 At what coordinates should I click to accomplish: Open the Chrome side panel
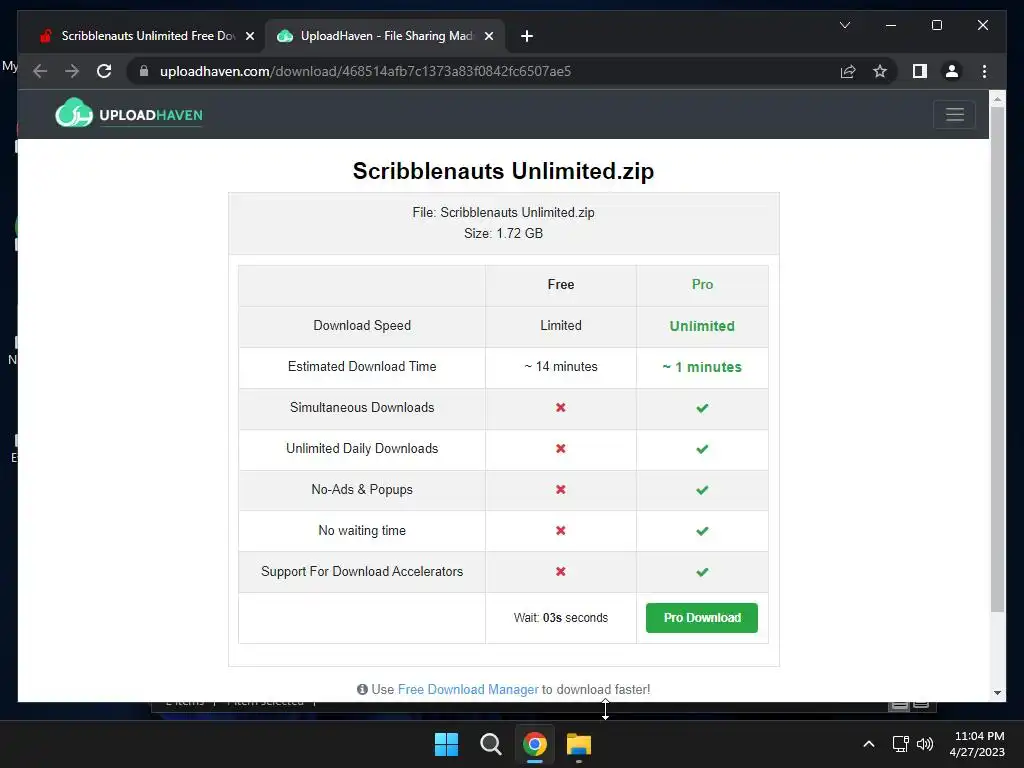point(920,71)
